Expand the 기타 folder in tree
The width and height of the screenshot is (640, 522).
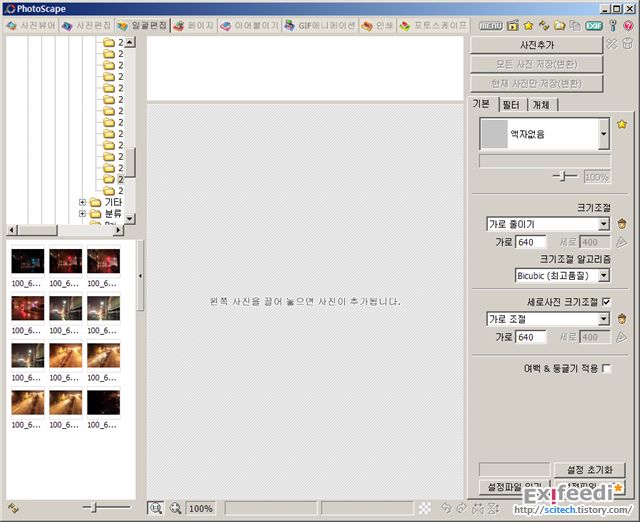(x=82, y=202)
